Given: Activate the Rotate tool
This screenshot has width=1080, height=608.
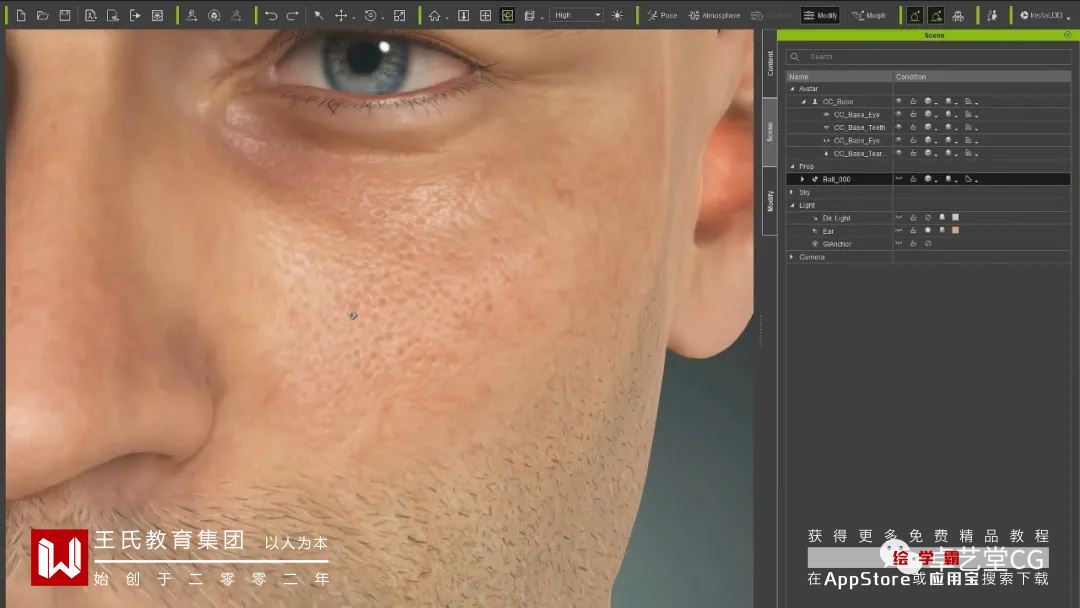Looking at the screenshot, I should tap(371, 15).
